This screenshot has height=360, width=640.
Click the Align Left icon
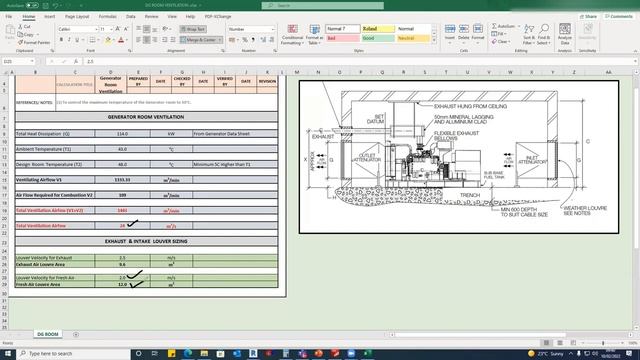point(138,40)
